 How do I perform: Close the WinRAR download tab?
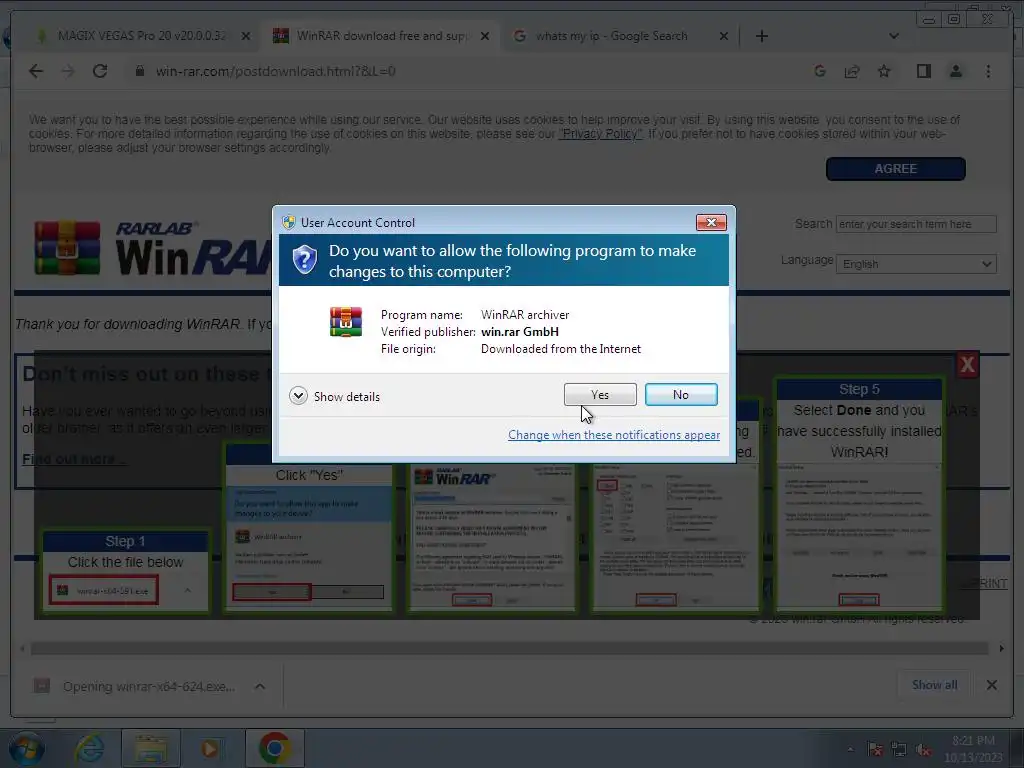485,37
